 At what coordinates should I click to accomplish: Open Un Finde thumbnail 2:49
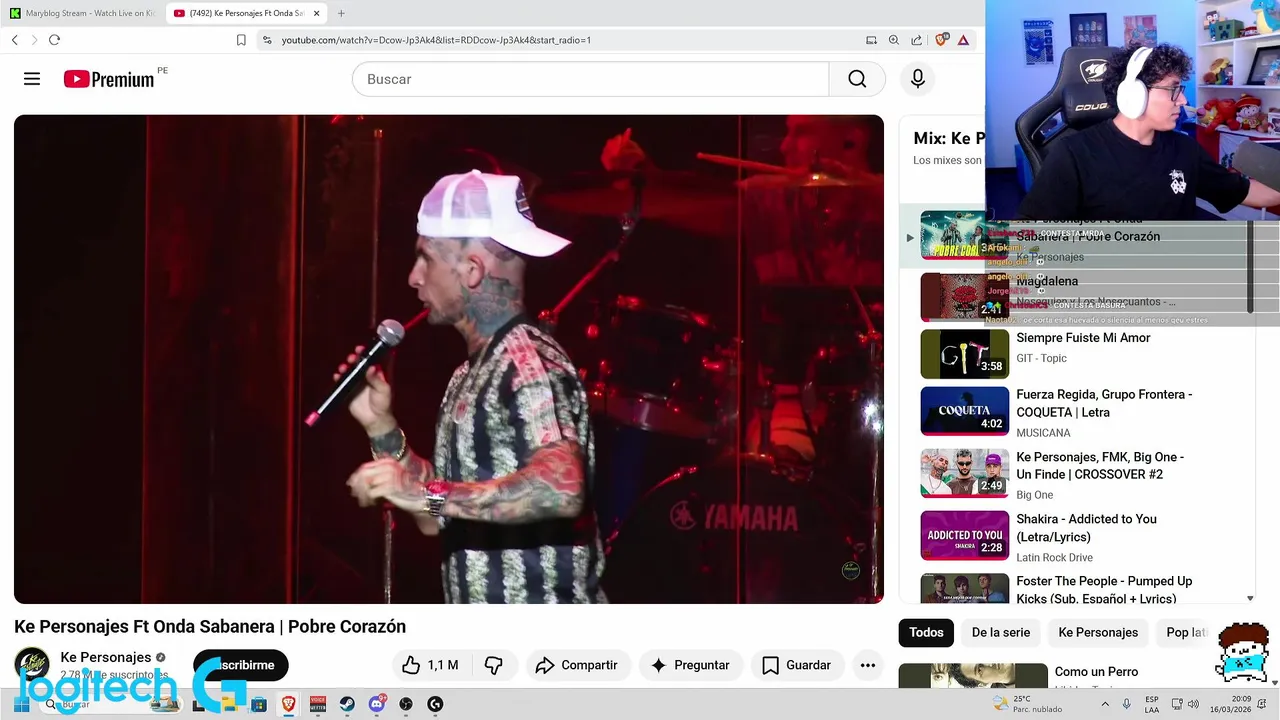(965, 473)
